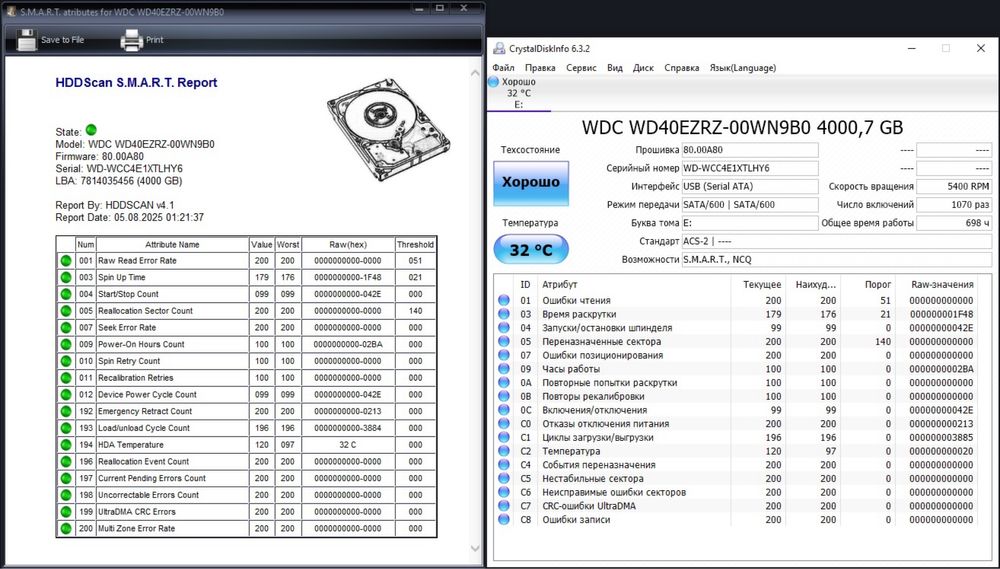1000x569 pixels.
Task: Click the serial number field WD-WCC4E1XTLHY6
Action: pos(750,168)
